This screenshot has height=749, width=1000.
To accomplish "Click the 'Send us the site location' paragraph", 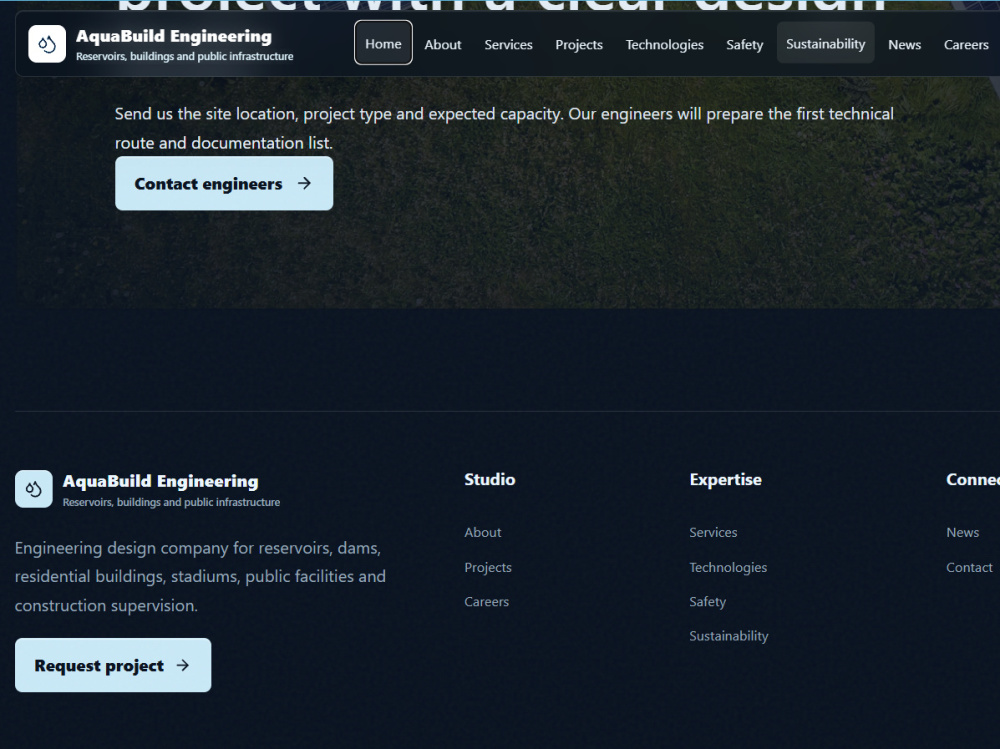I will 504,128.
